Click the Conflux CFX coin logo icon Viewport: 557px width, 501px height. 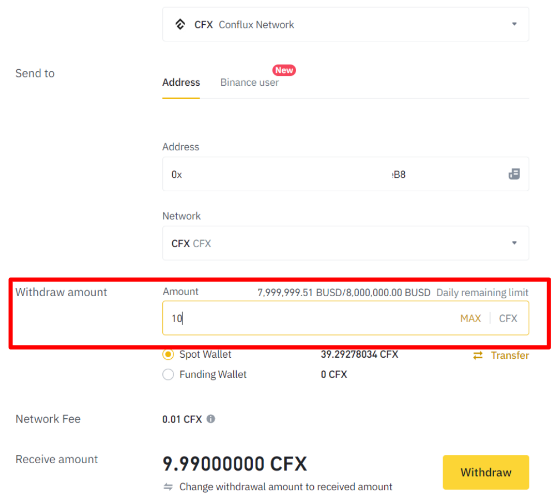(x=180, y=25)
